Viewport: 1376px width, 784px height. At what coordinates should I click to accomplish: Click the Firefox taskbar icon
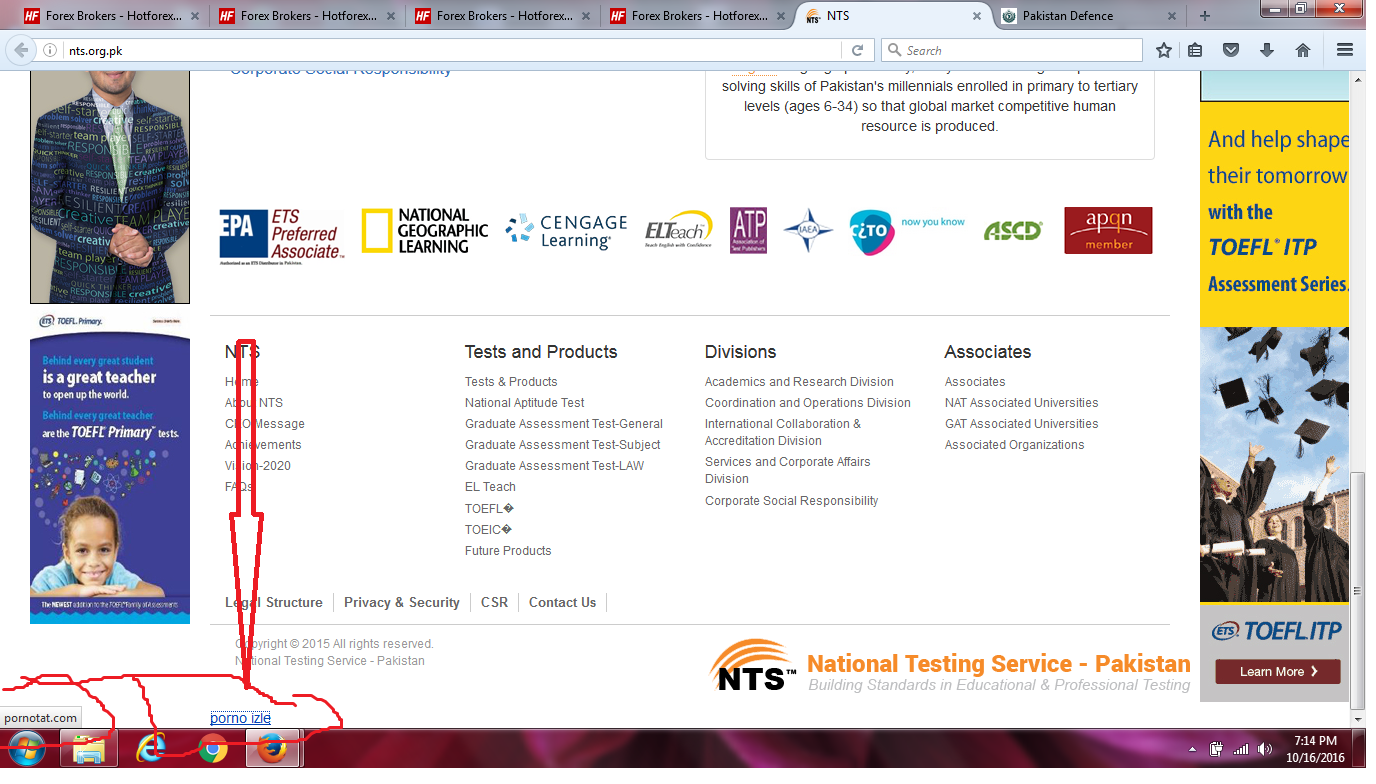click(273, 749)
